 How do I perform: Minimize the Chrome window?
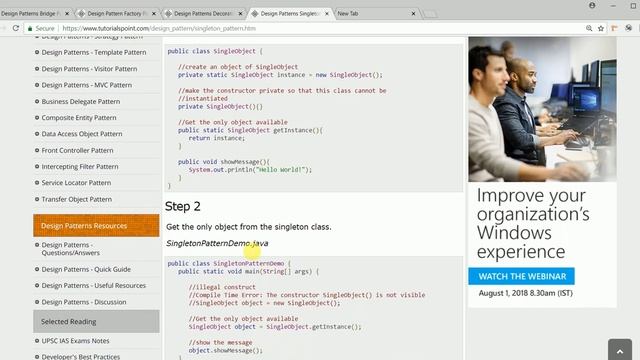(x=613, y=6)
